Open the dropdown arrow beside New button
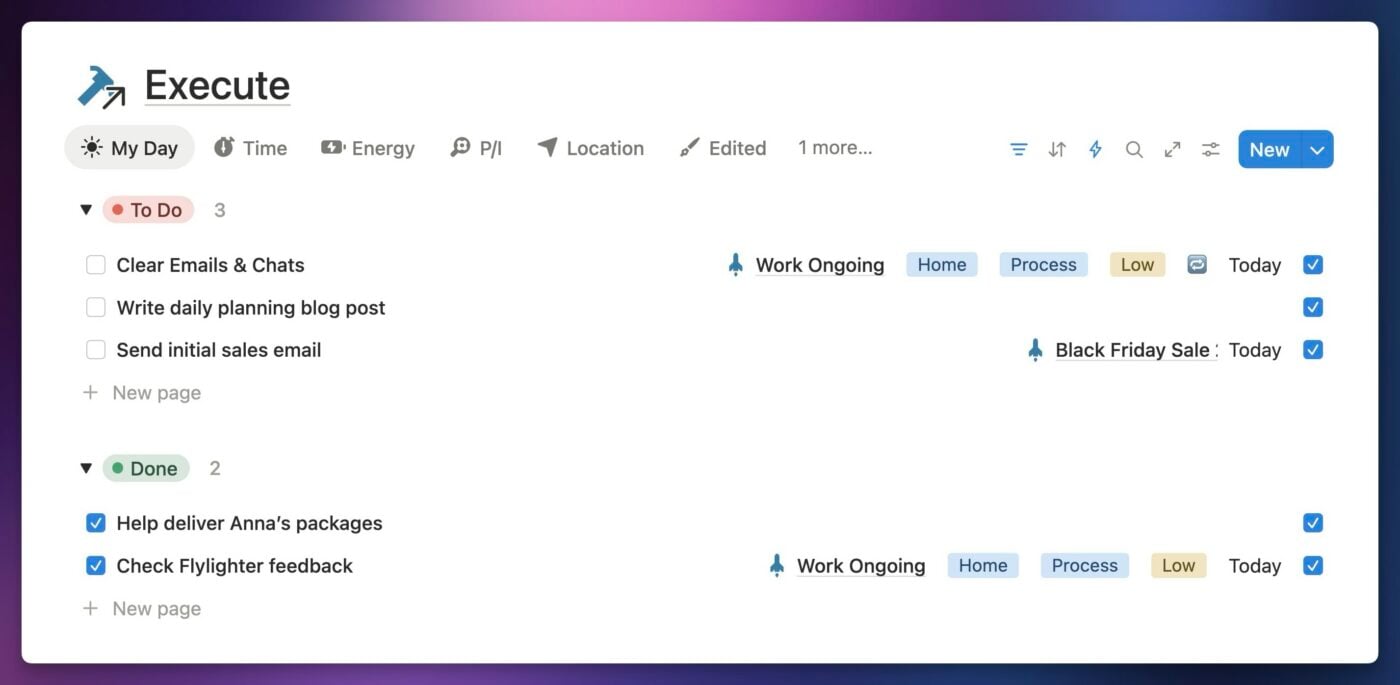The height and width of the screenshot is (685, 1400). tap(1317, 150)
